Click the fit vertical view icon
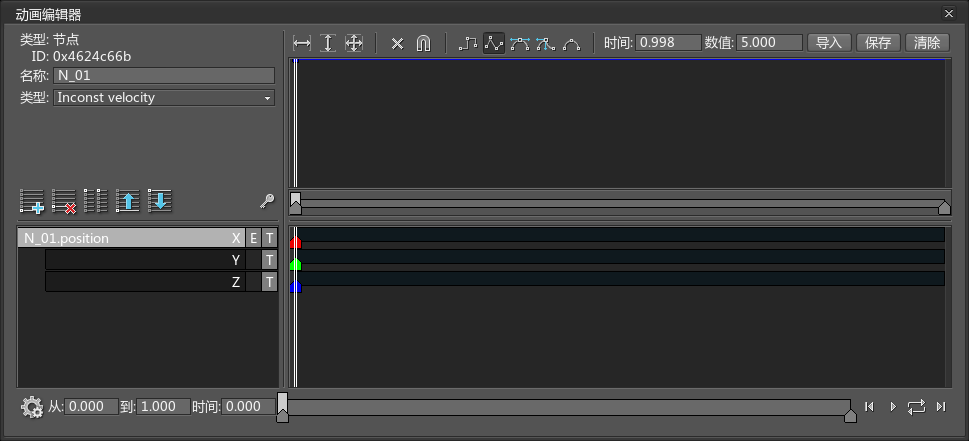The height and width of the screenshot is (441, 969). pos(328,43)
